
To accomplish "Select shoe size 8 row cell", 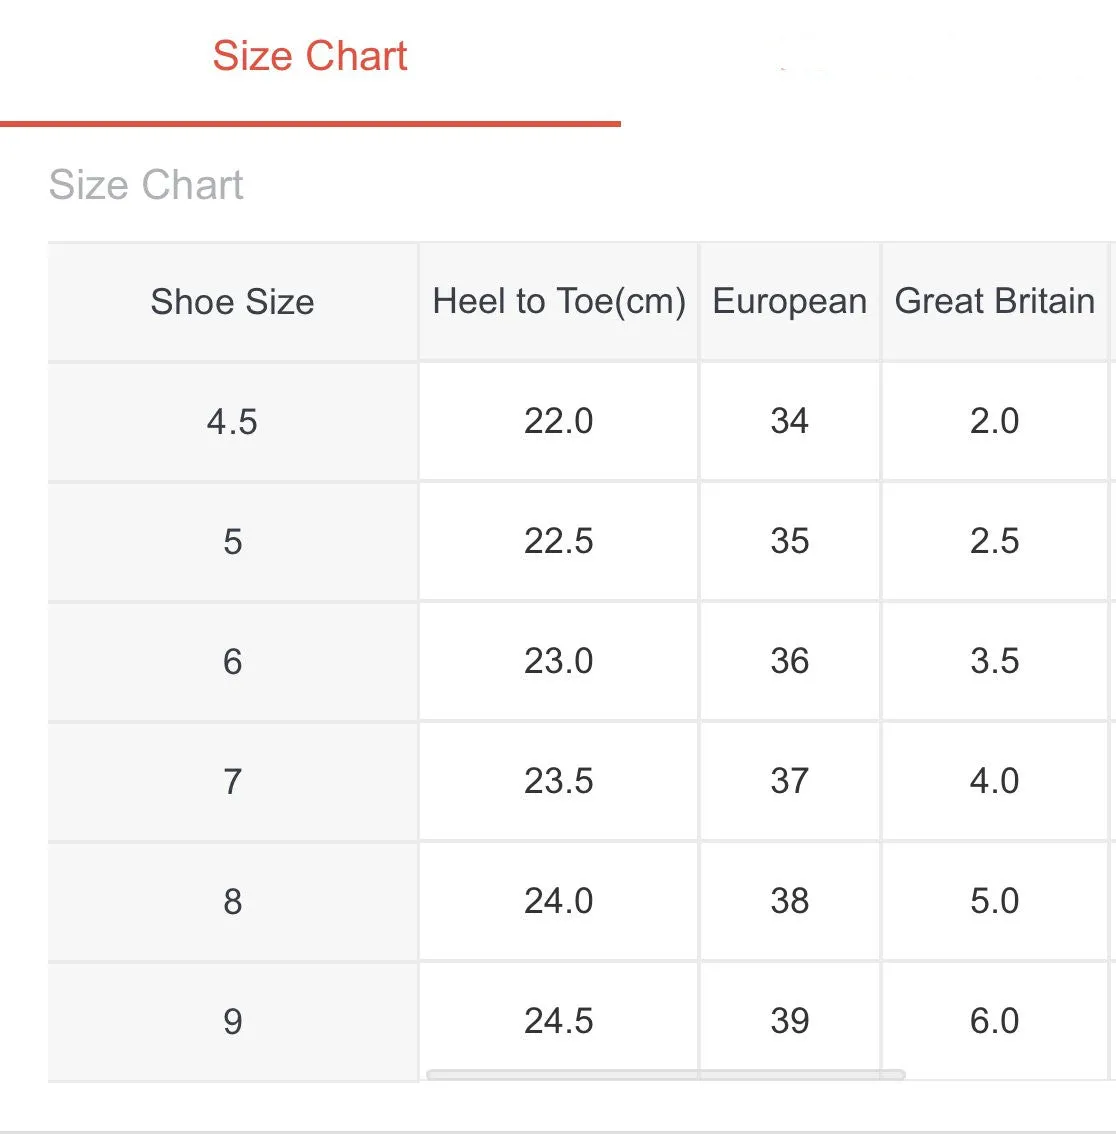I will pos(232,902).
